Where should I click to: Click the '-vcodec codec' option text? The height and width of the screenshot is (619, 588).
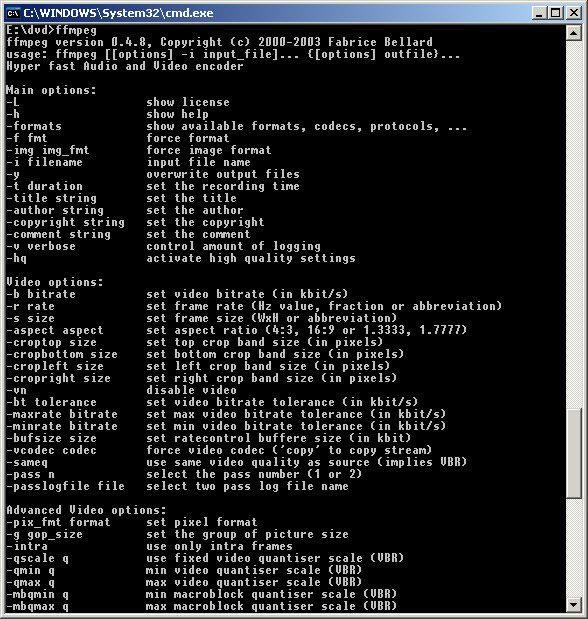click(51, 450)
